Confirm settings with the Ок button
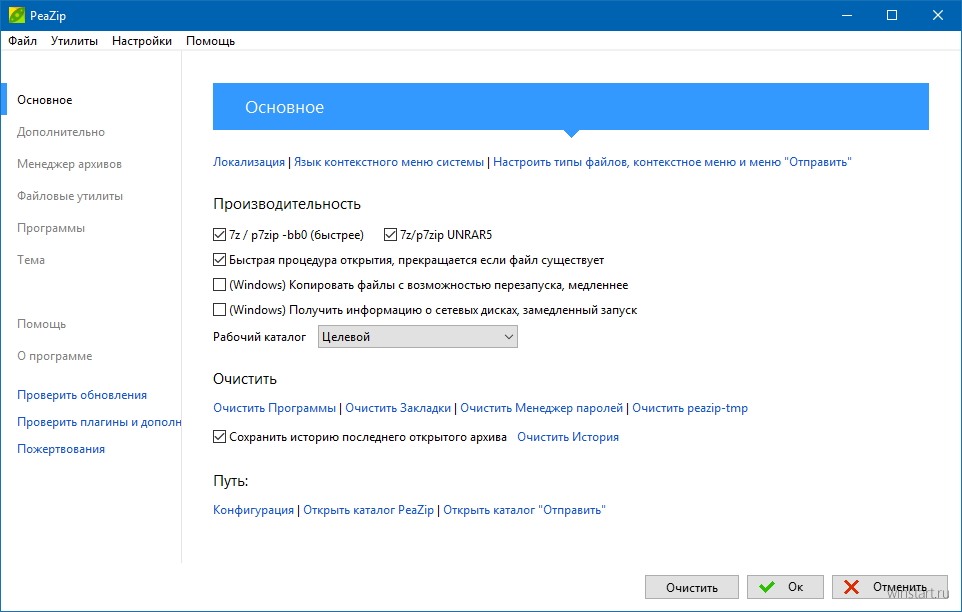Viewport: 962px width, 612px height. tap(785, 587)
